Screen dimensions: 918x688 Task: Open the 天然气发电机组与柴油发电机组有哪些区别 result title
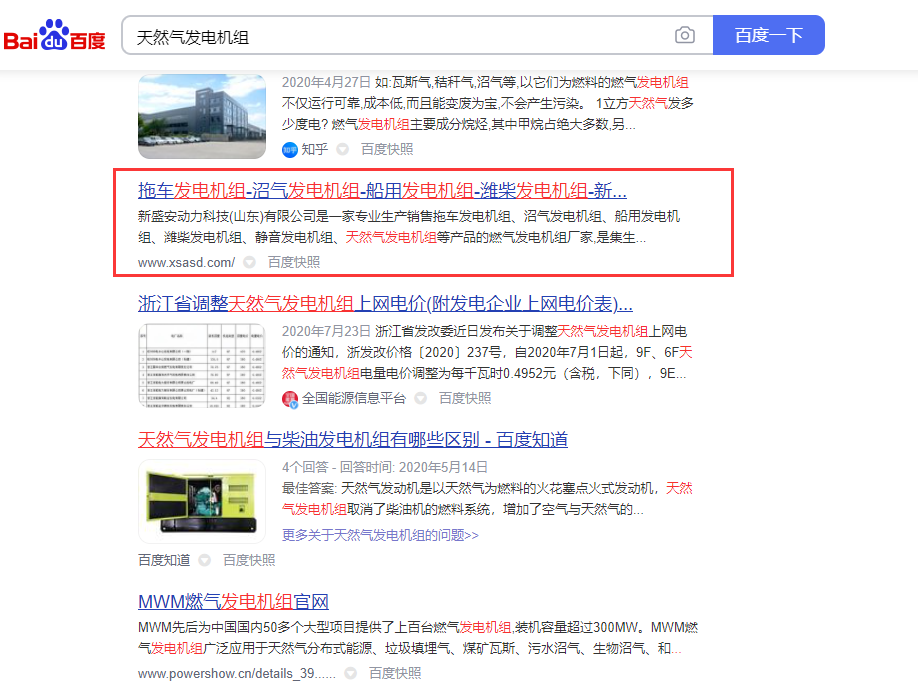tap(353, 439)
